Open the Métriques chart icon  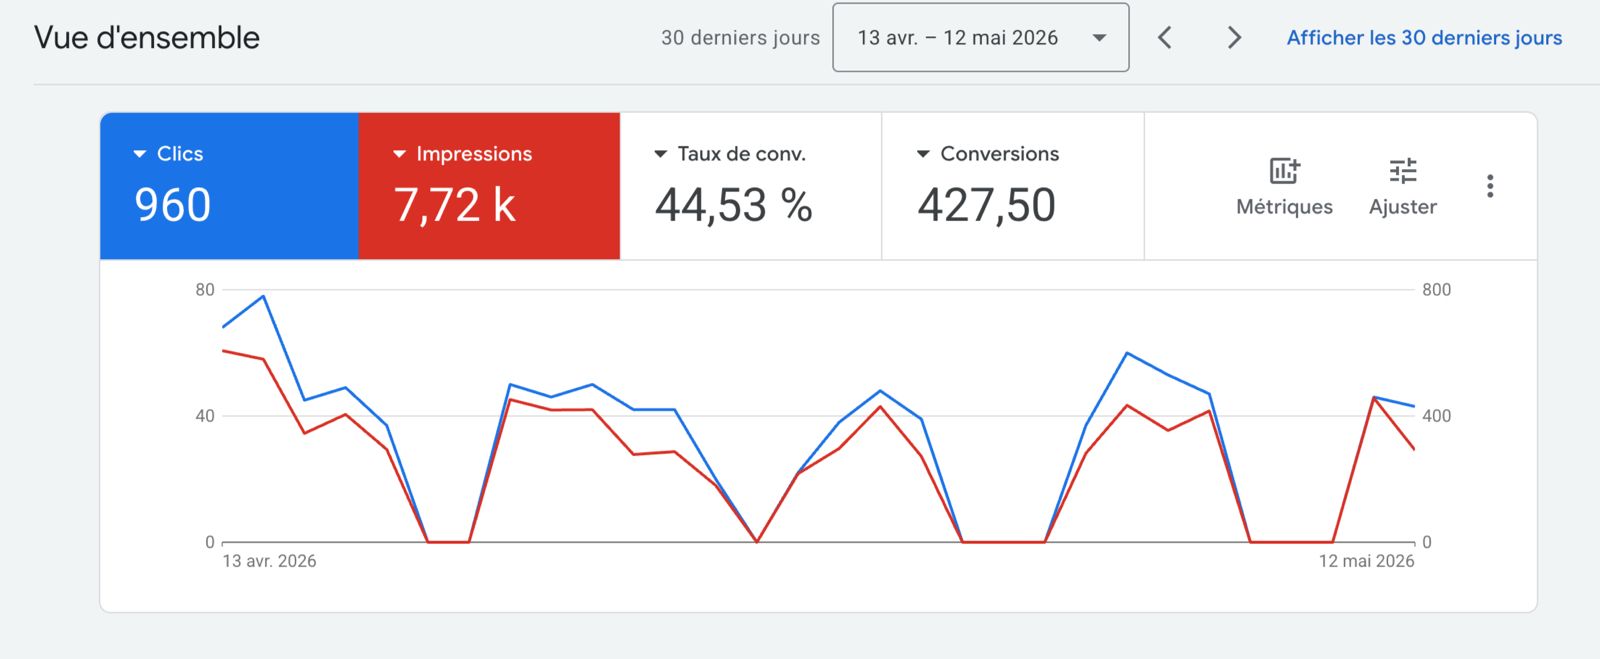pyautogui.click(x=1284, y=171)
